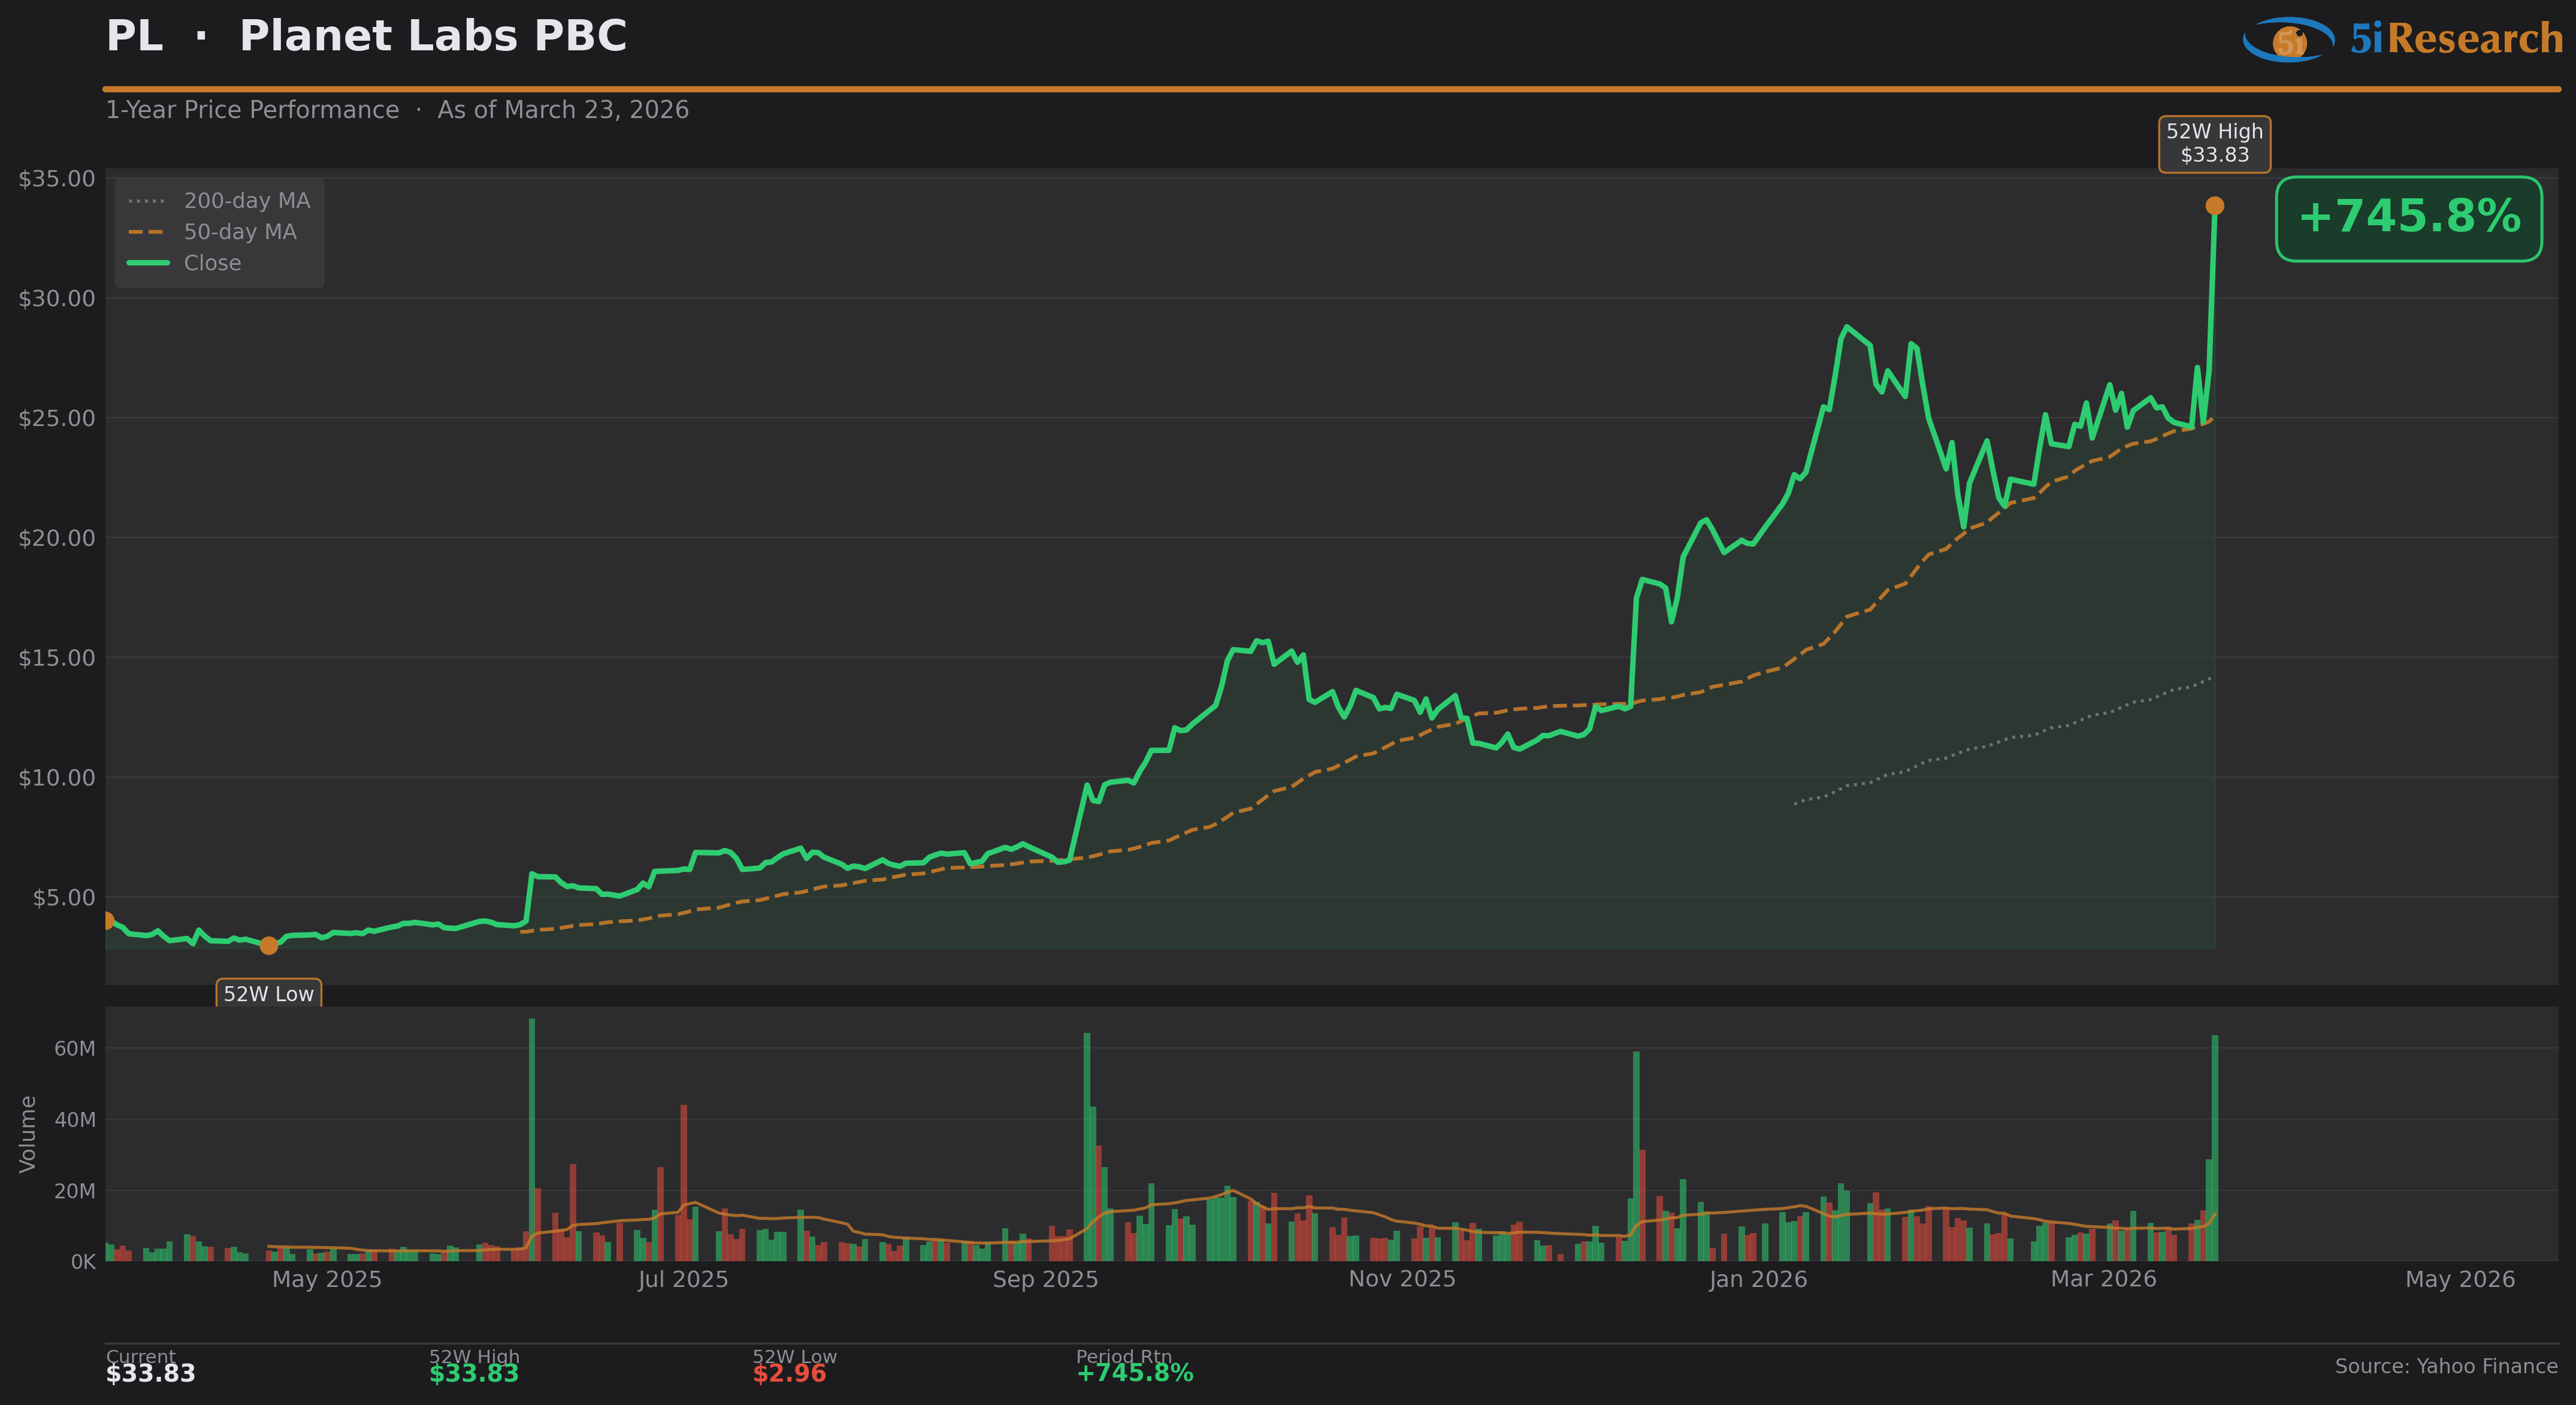
Task: Click the dashed orange 50-day MA swatch
Action: [146, 232]
